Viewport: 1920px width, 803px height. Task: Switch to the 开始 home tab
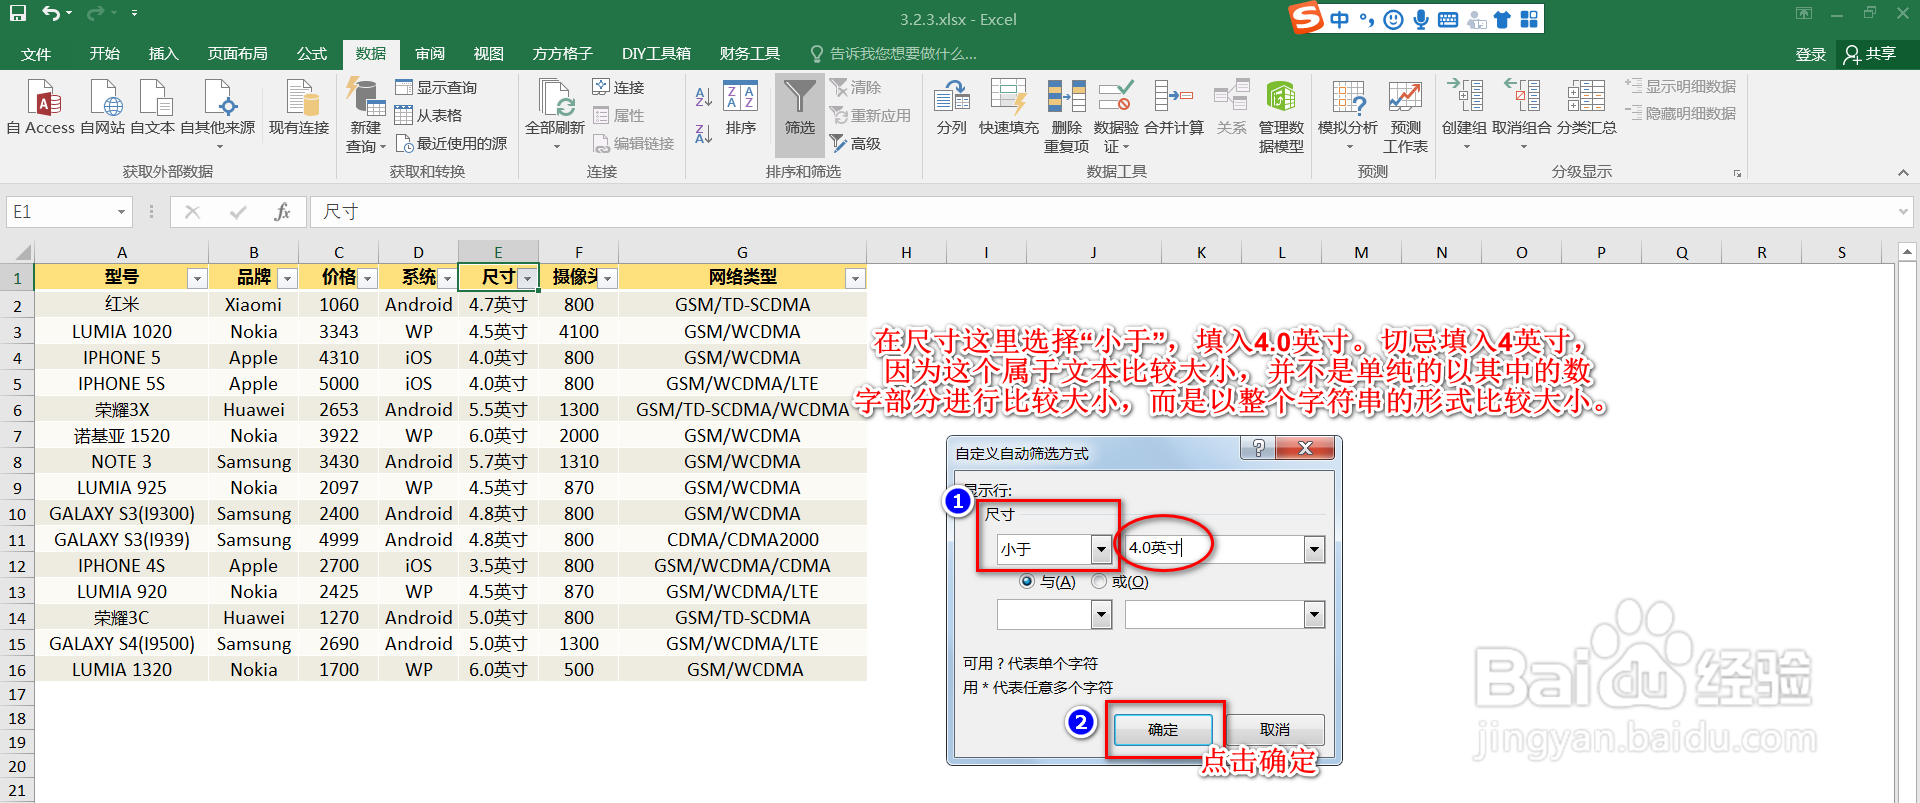coord(104,54)
